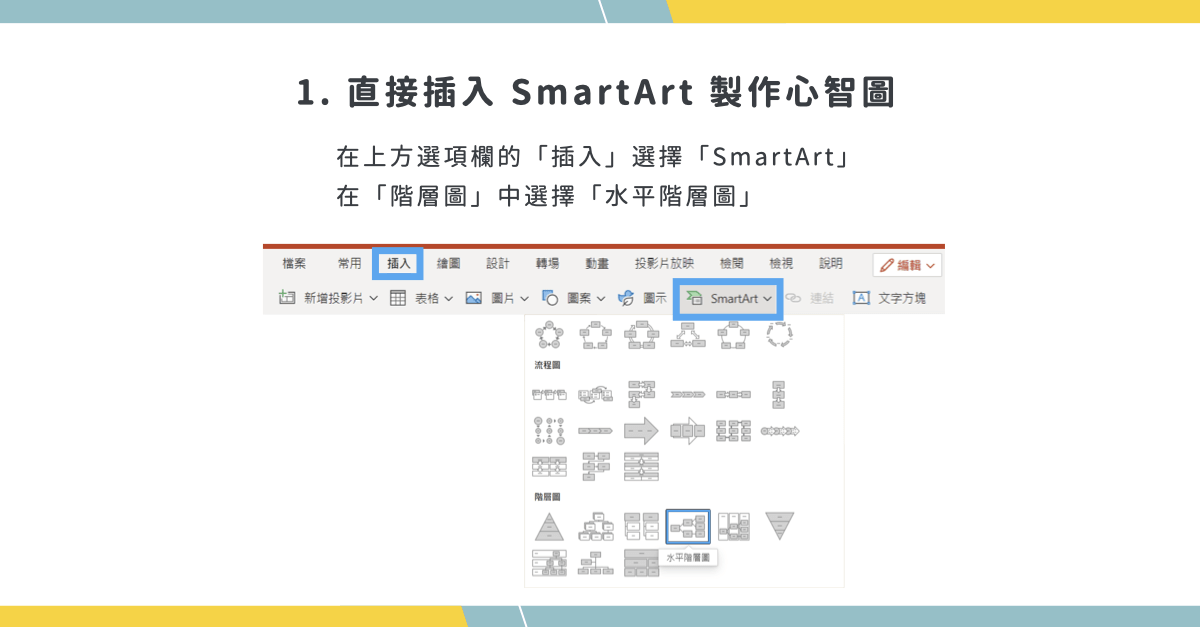Select the zig-zag bending boxes process layout
Image resolution: width=1200 pixels, height=627 pixels.
595,466
